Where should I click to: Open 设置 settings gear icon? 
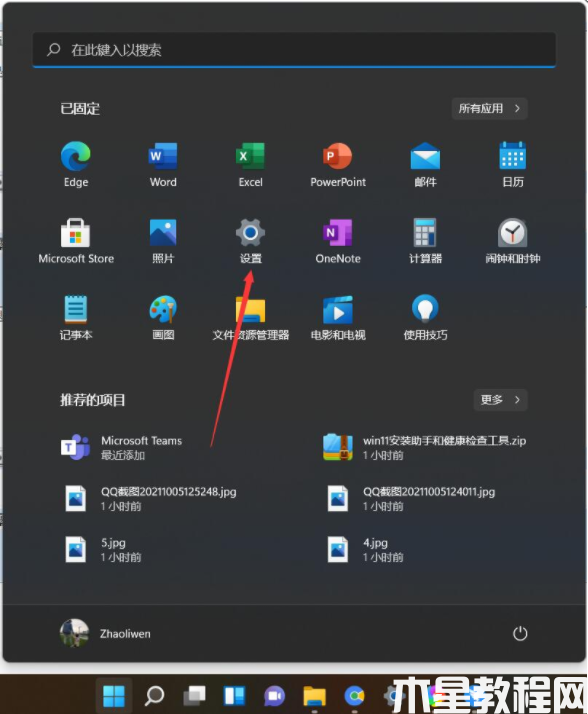tap(251, 241)
